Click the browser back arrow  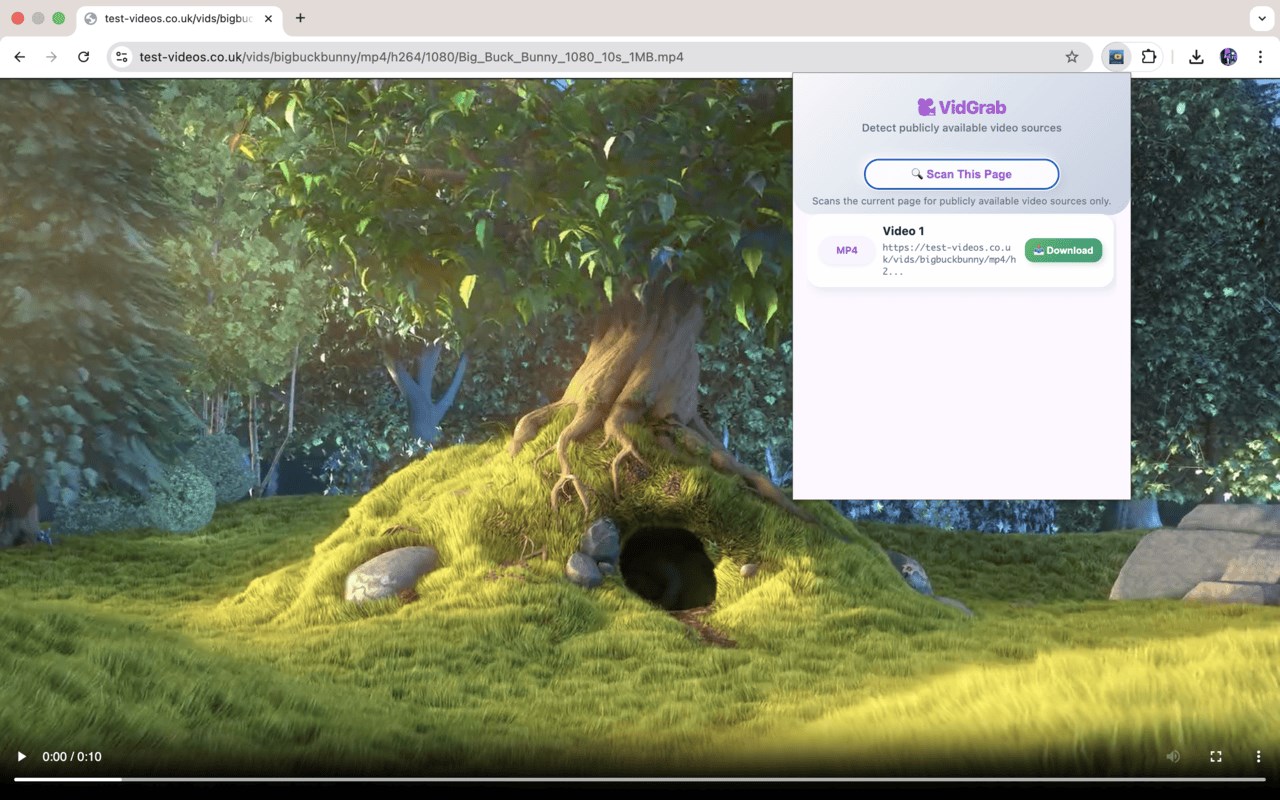tap(20, 57)
